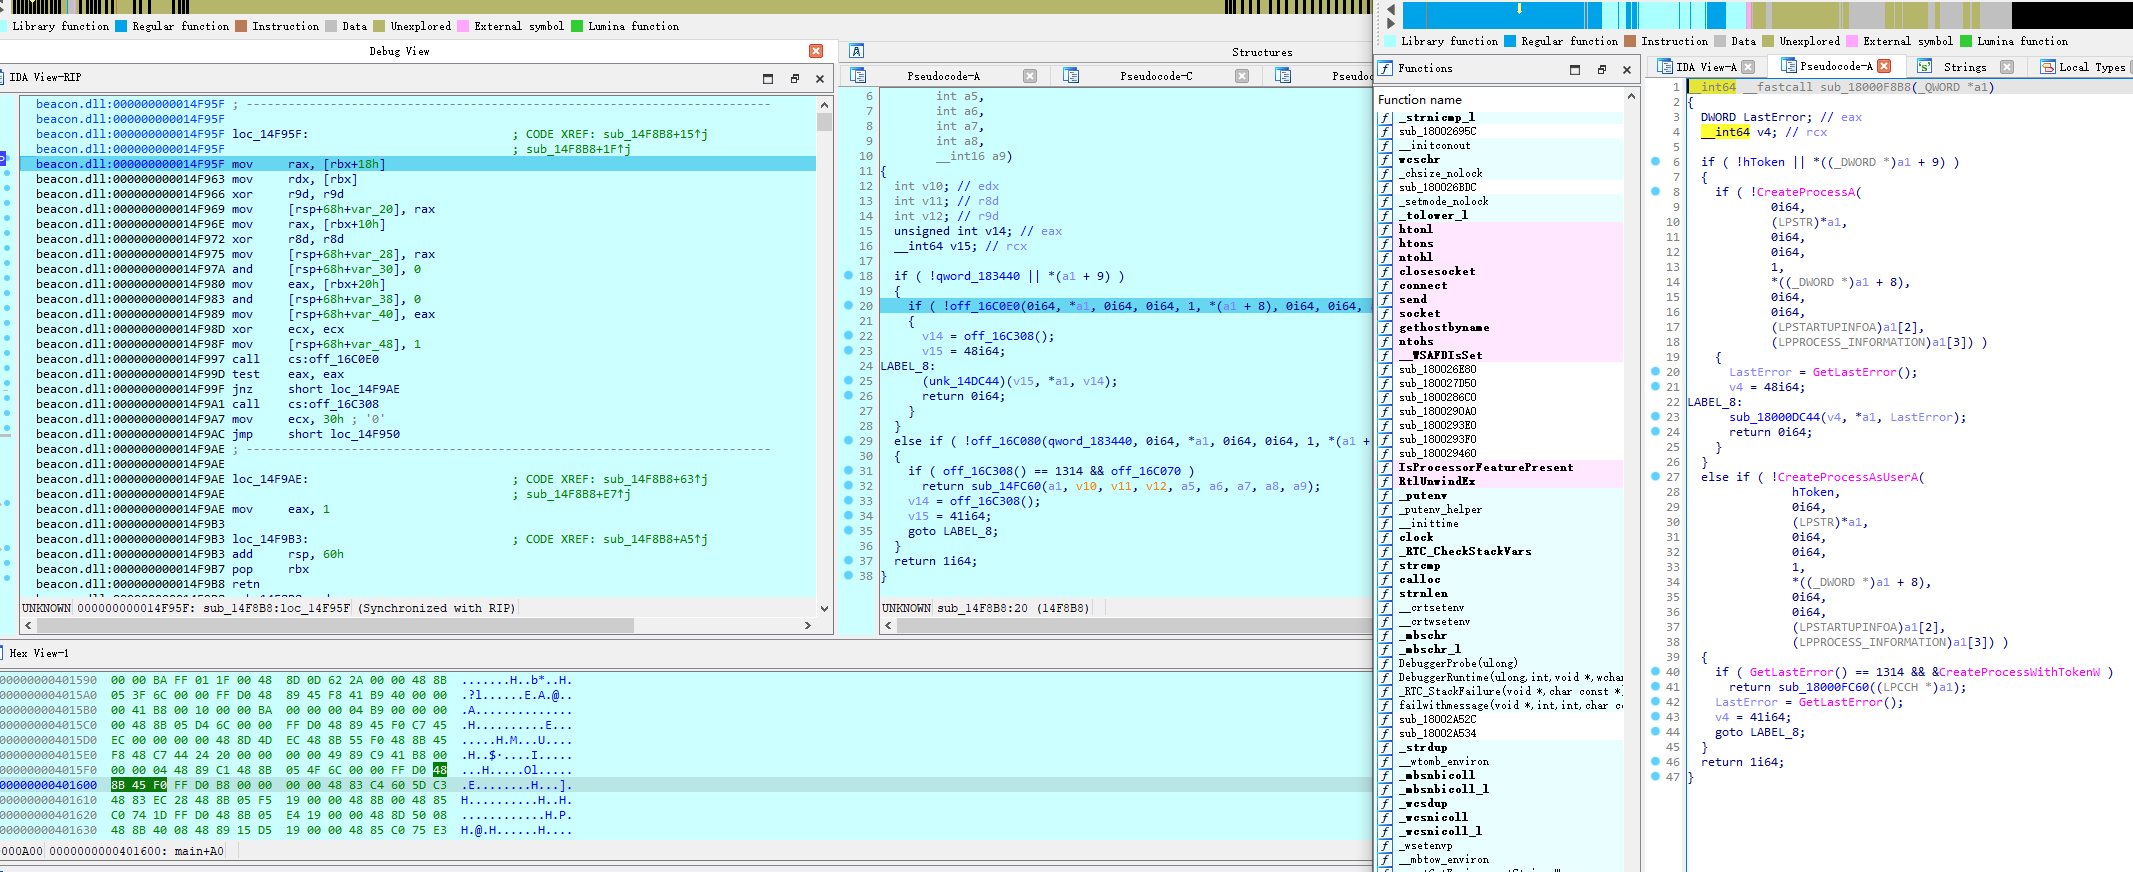Click the Regular function legend color swatch

[x=121, y=26]
